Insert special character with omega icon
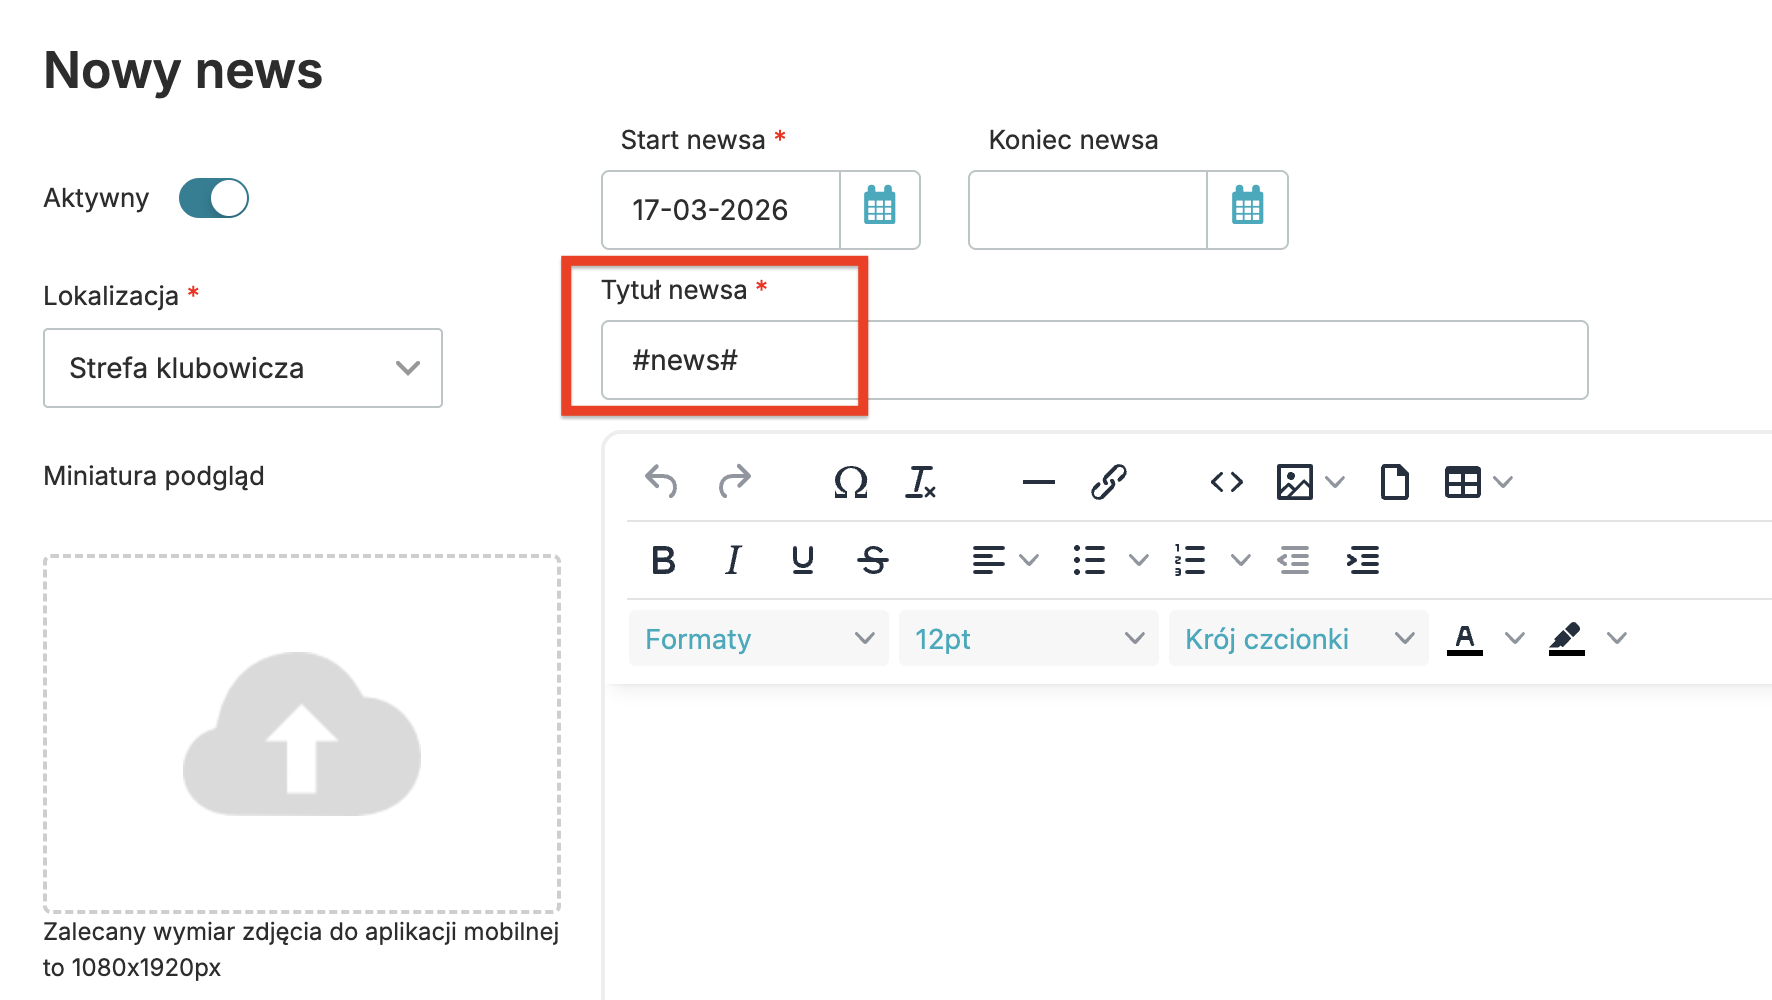1772x1000 pixels. click(850, 482)
